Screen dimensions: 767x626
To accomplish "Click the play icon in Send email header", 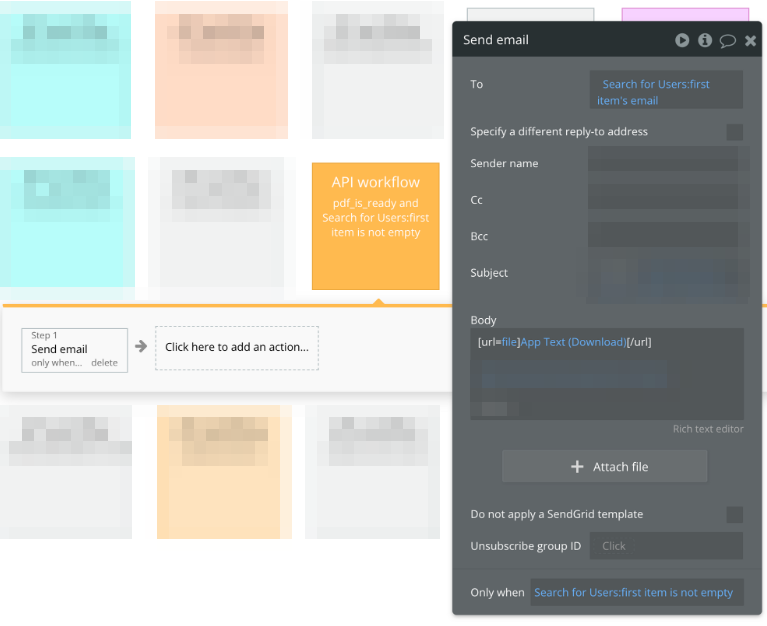I will [682, 40].
